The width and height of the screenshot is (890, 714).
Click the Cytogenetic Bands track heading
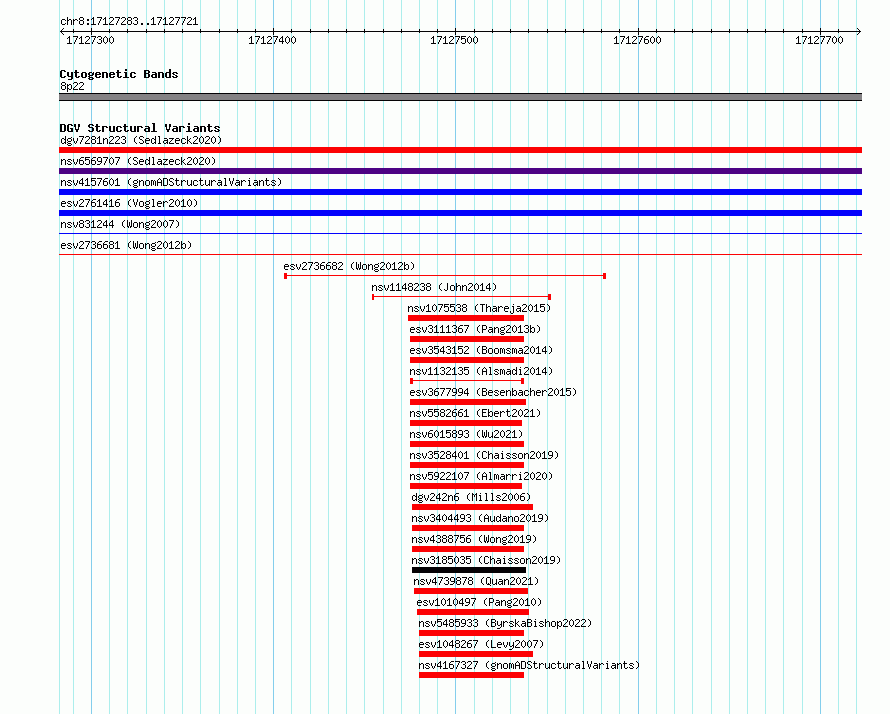(x=119, y=74)
